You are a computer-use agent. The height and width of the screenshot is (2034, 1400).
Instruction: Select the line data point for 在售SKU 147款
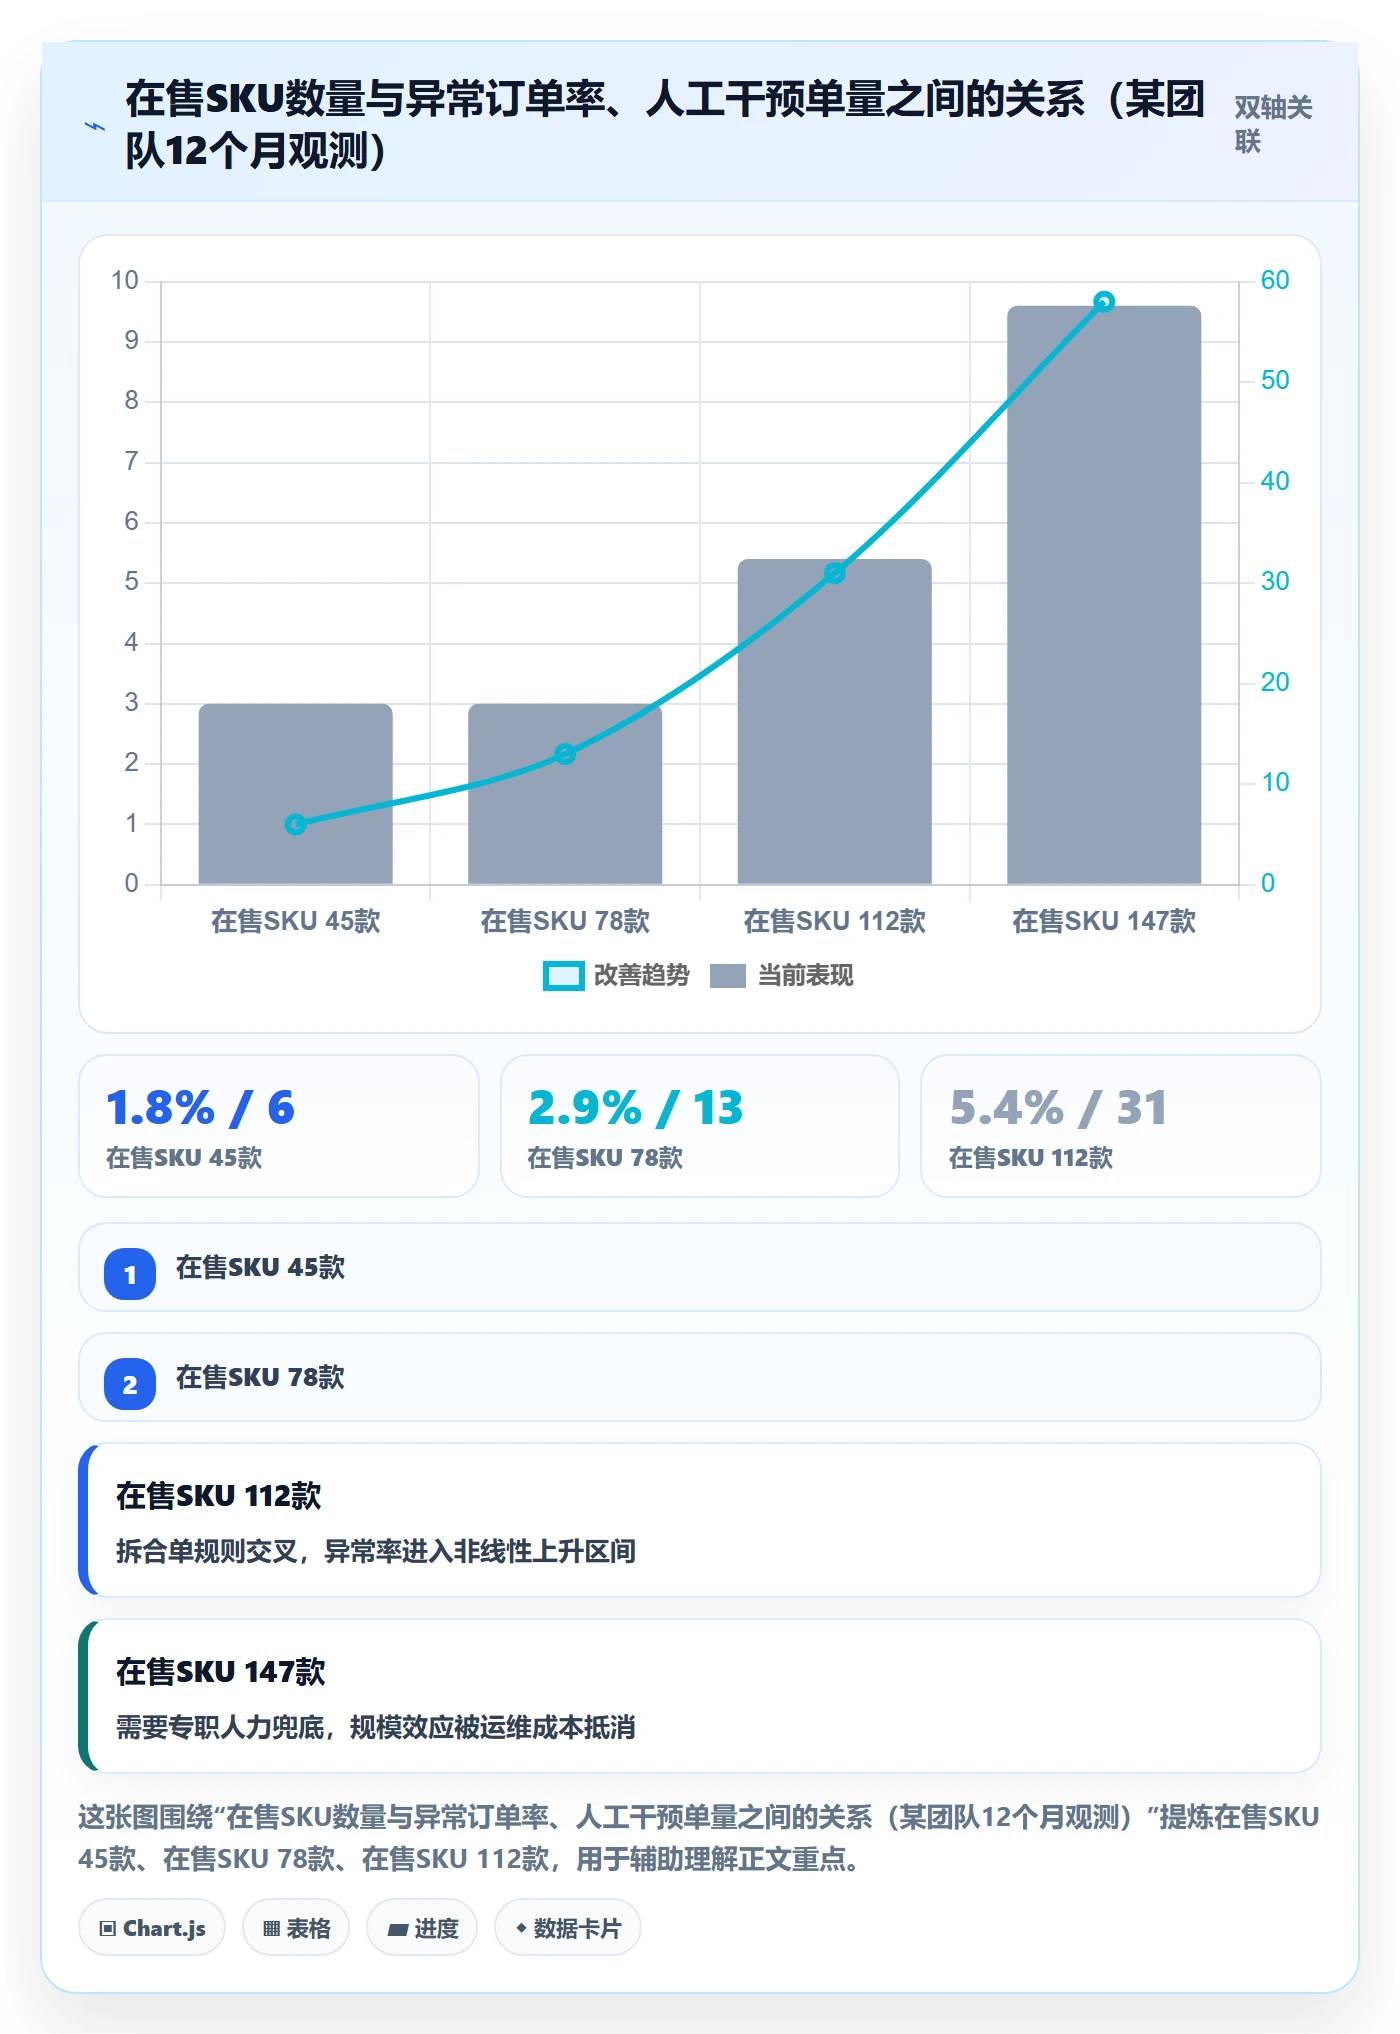point(1104,302)
